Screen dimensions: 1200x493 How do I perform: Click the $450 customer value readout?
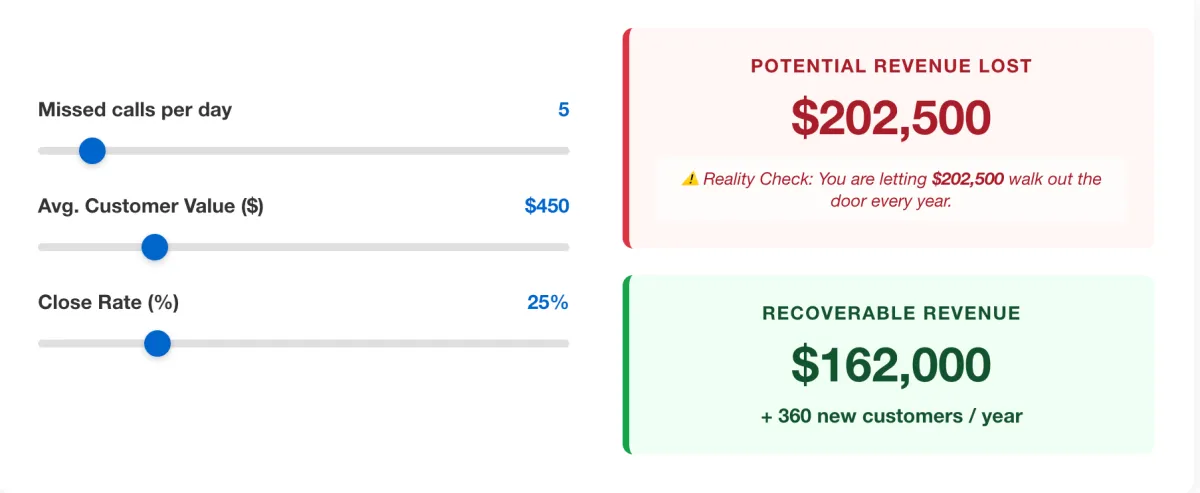pos(546,206)
